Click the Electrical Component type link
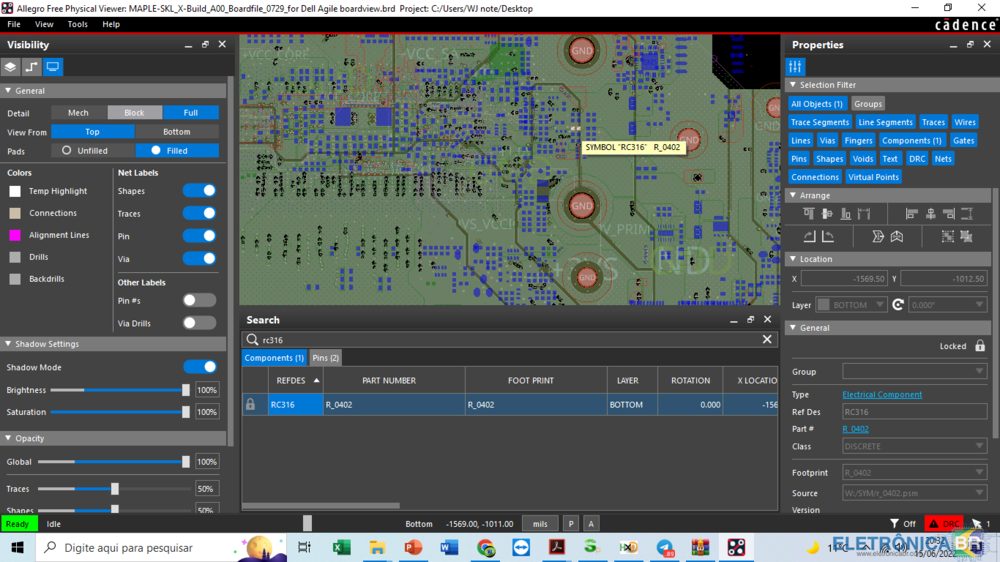1000x562 pixels. 882,395
